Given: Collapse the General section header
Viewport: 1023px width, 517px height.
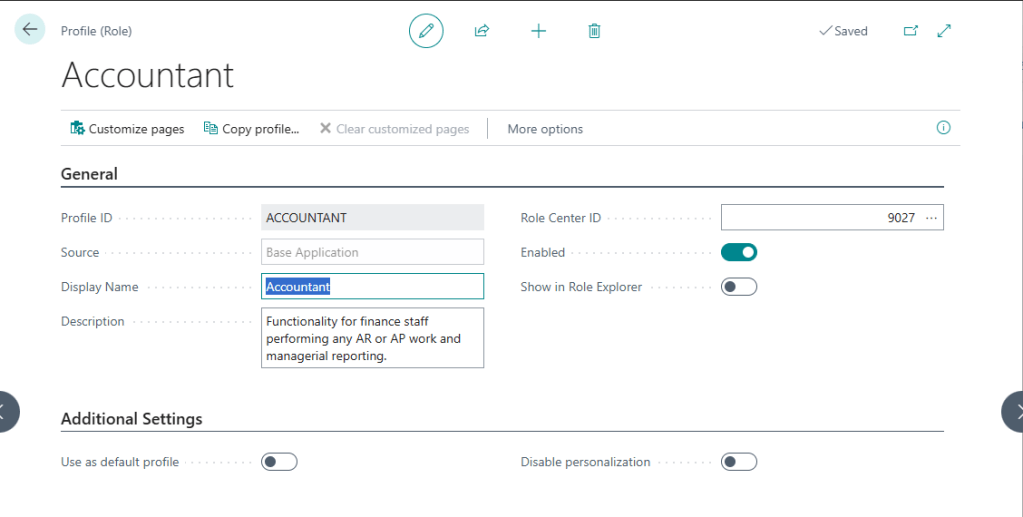Looking at the screenshot, I should 90,174.
